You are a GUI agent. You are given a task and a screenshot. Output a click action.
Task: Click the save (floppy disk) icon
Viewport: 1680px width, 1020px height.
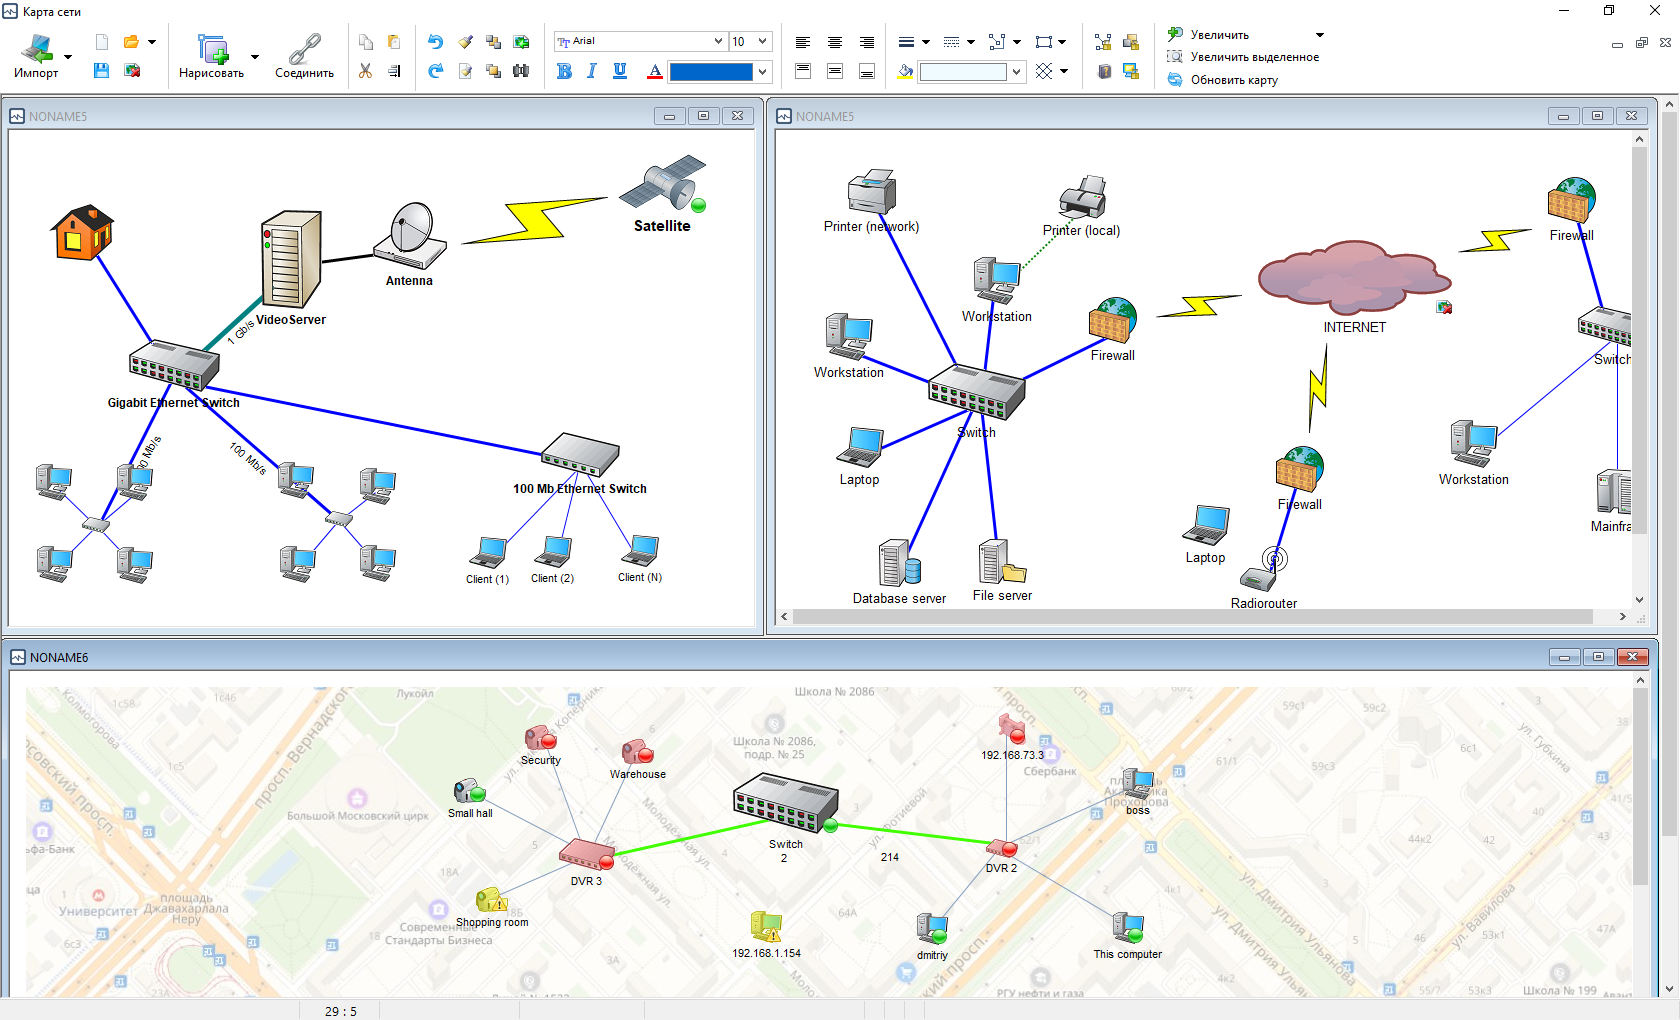click(101, 71)
